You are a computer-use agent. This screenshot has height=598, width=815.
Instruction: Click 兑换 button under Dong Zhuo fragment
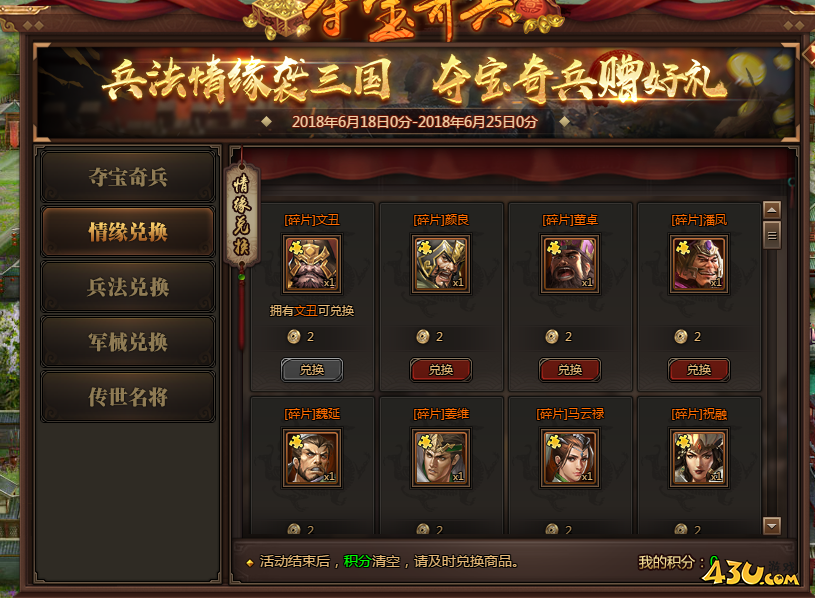pyautogui.click(x=570, y=370)
